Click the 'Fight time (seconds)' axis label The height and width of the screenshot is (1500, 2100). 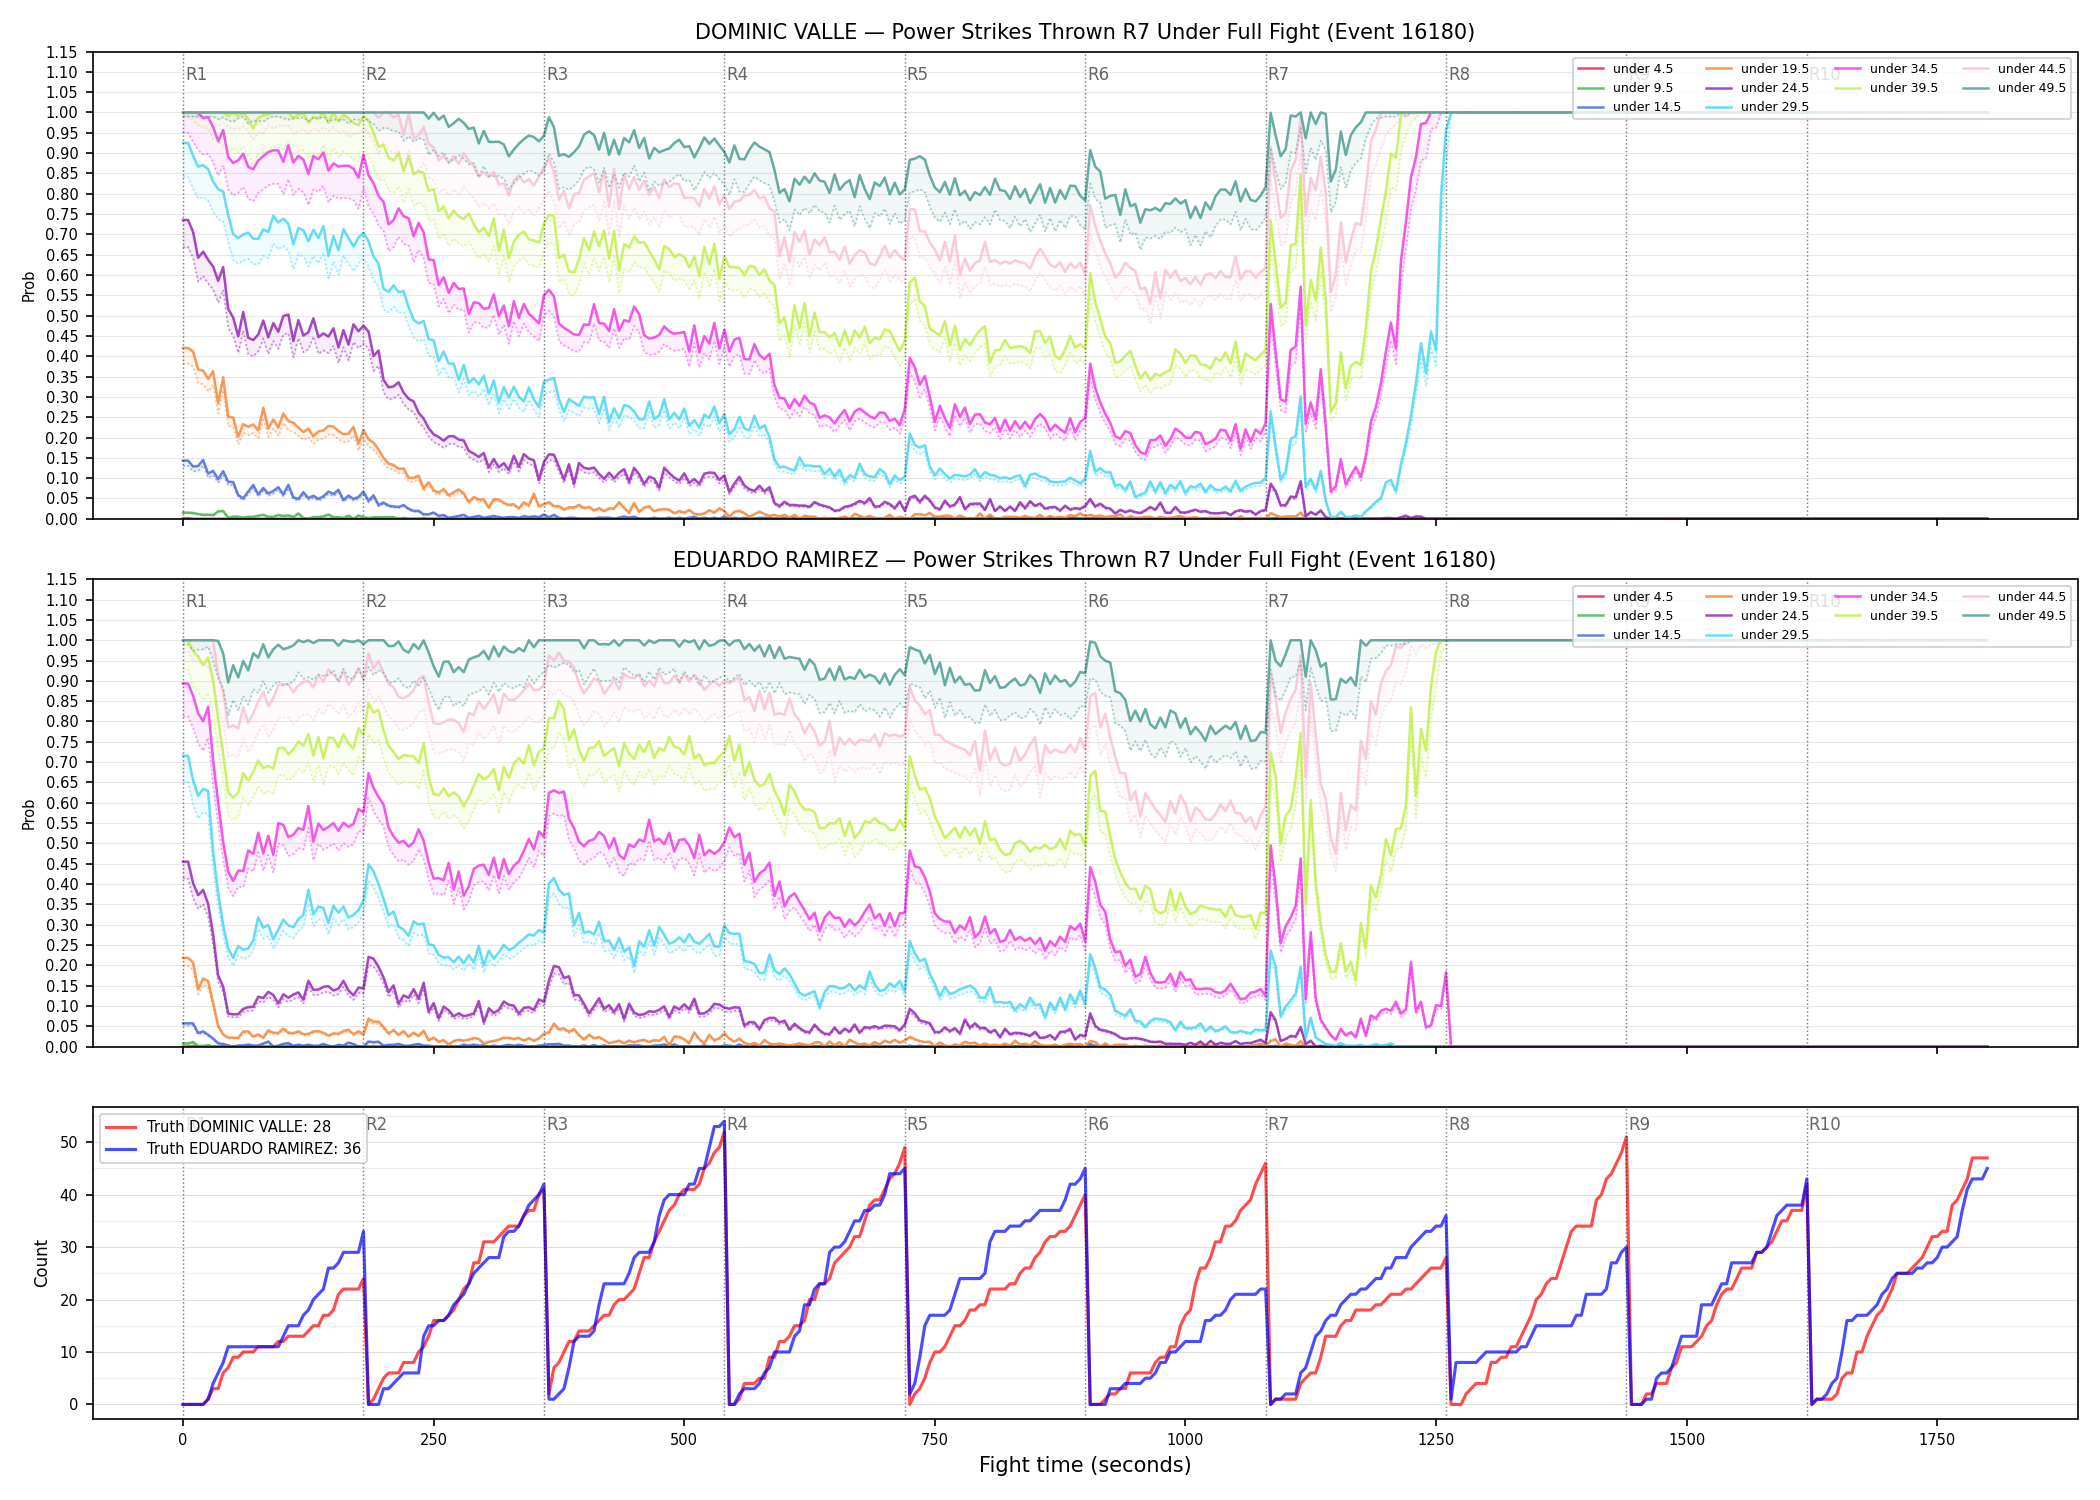click(x=1084, y=1465)
